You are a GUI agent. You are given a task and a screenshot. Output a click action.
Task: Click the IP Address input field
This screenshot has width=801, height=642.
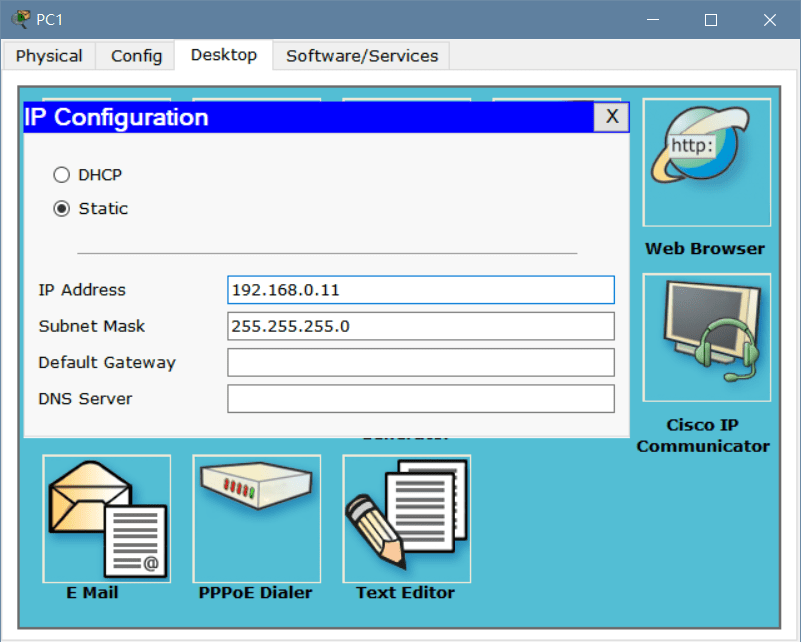[x=420, y=290]
